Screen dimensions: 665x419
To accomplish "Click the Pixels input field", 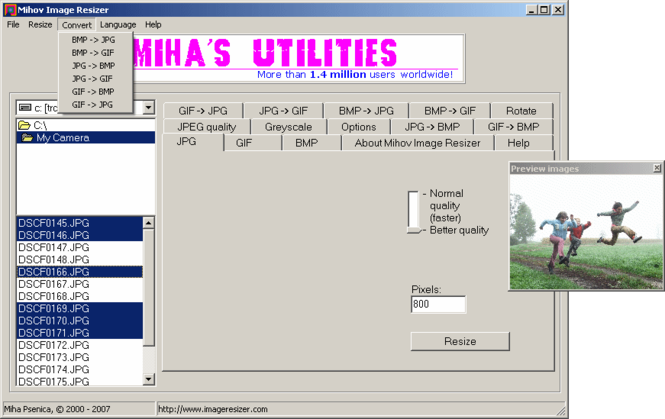I will 438,304.
